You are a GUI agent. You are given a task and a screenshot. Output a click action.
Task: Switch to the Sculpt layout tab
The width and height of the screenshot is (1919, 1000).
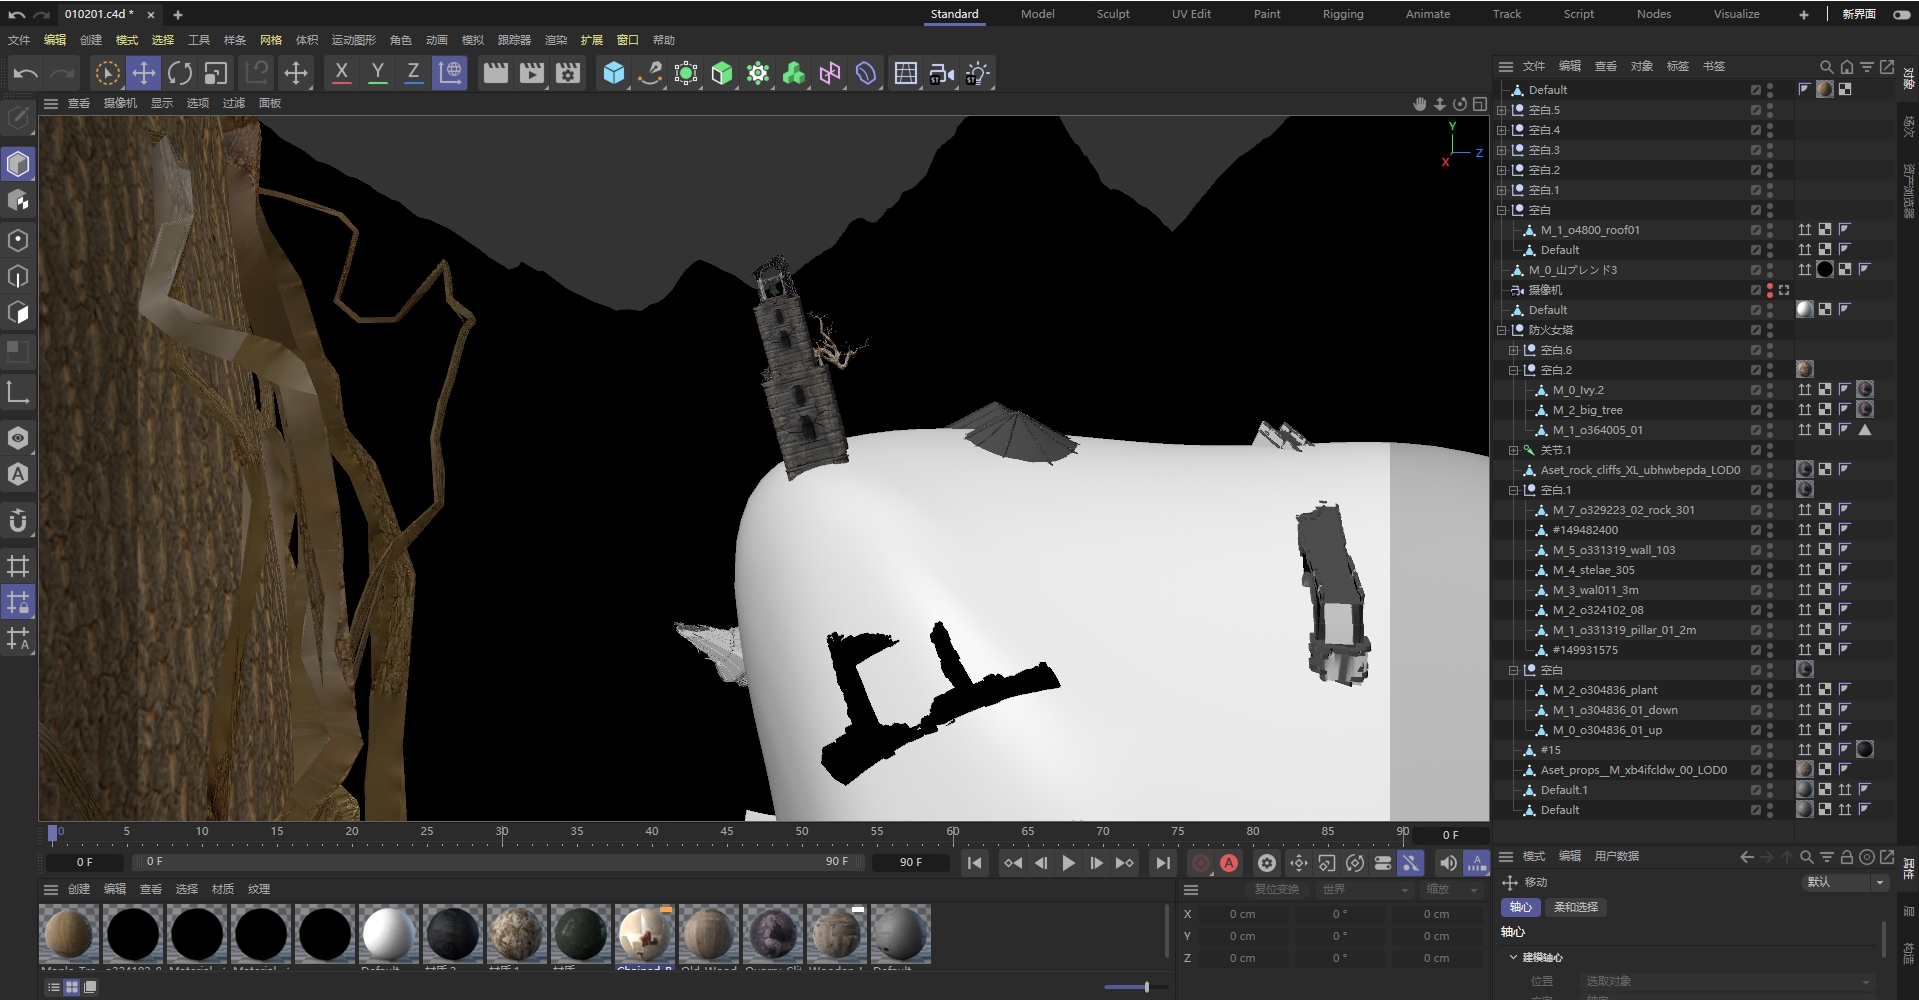click(1112, 14)
